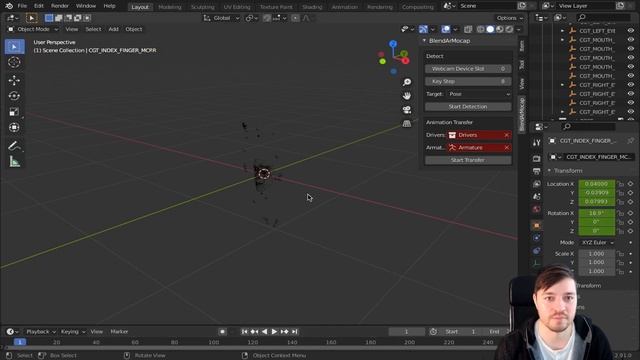Open the Output properties tab icon
The image size is (640, 360).
(x=536, y=171)
